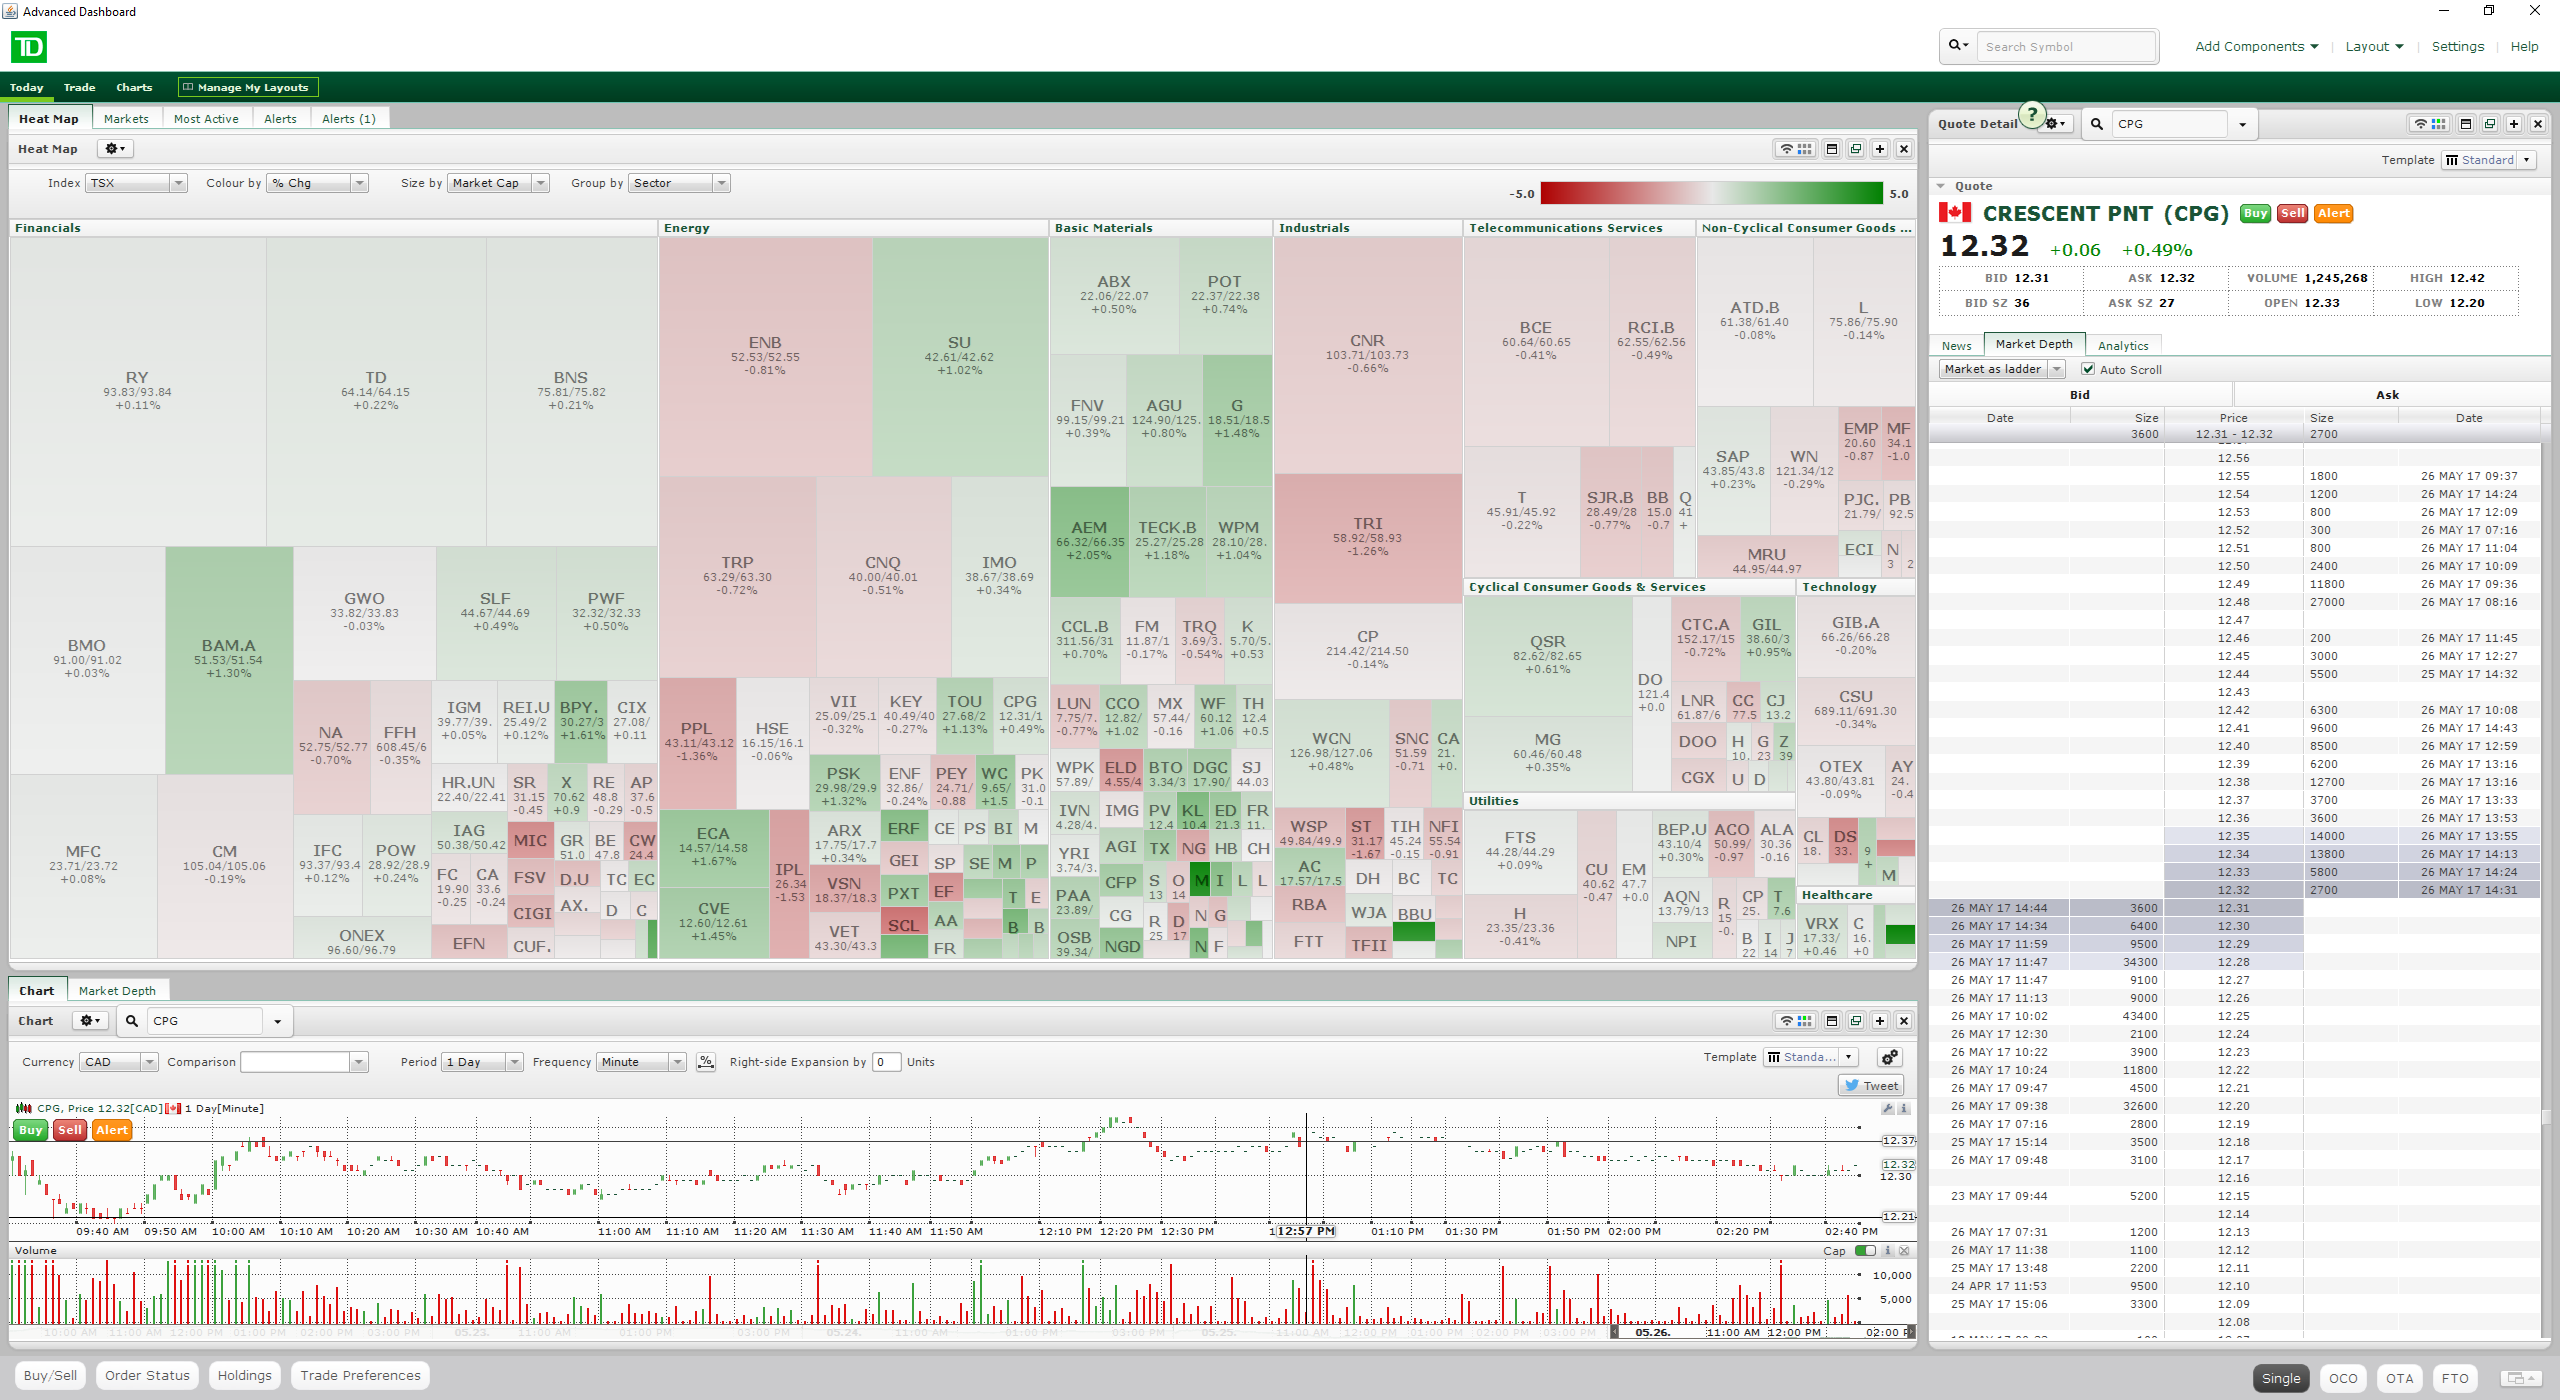2560x1400 pixels.
Task: Click the info icon on the price chart
Action: [x=1904, y=1108]
